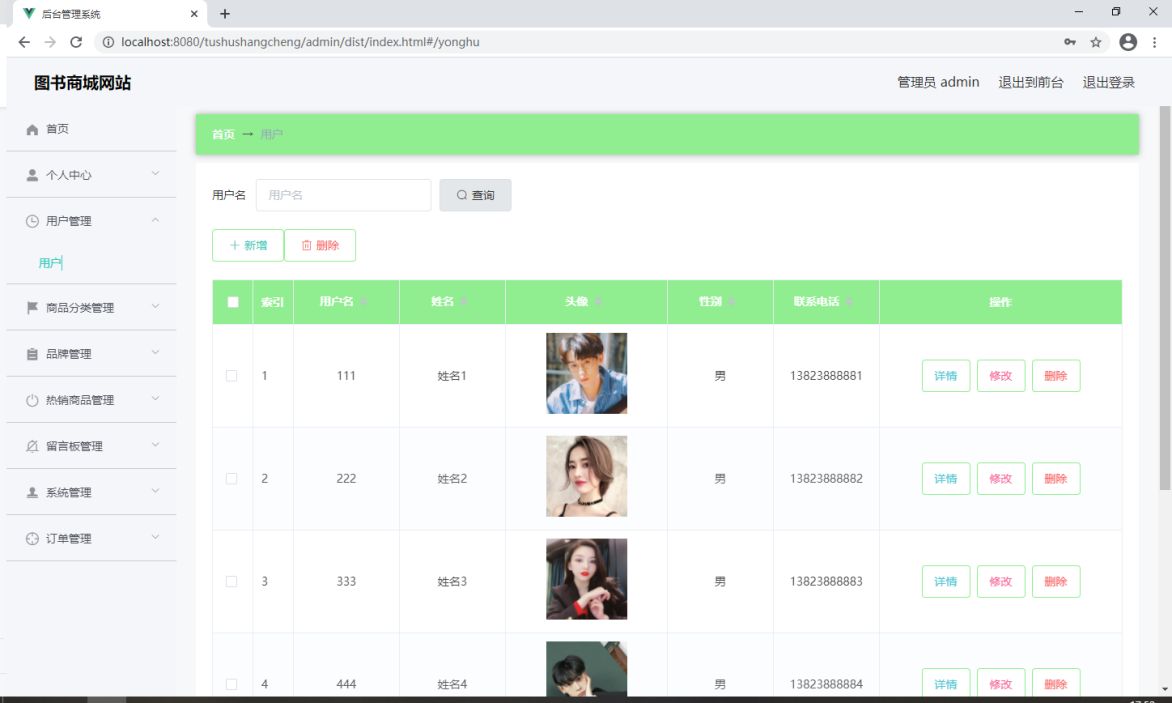Check the row checkbox for user 333

click(x=232, y=581)
